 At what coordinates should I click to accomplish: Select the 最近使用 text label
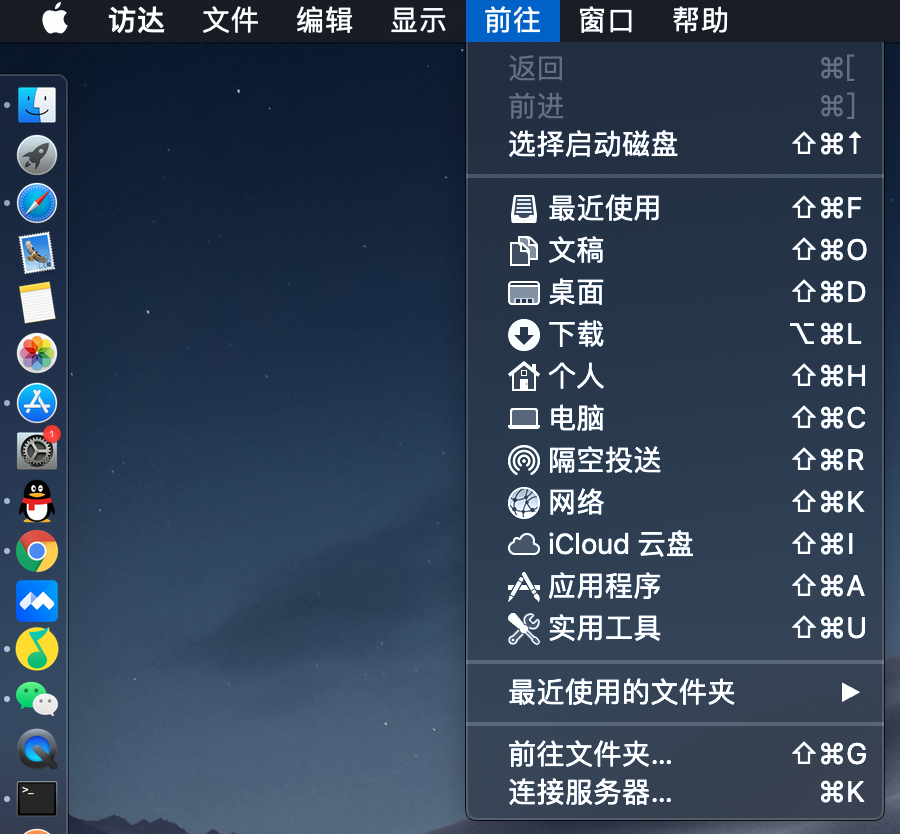tap(604, 208)
